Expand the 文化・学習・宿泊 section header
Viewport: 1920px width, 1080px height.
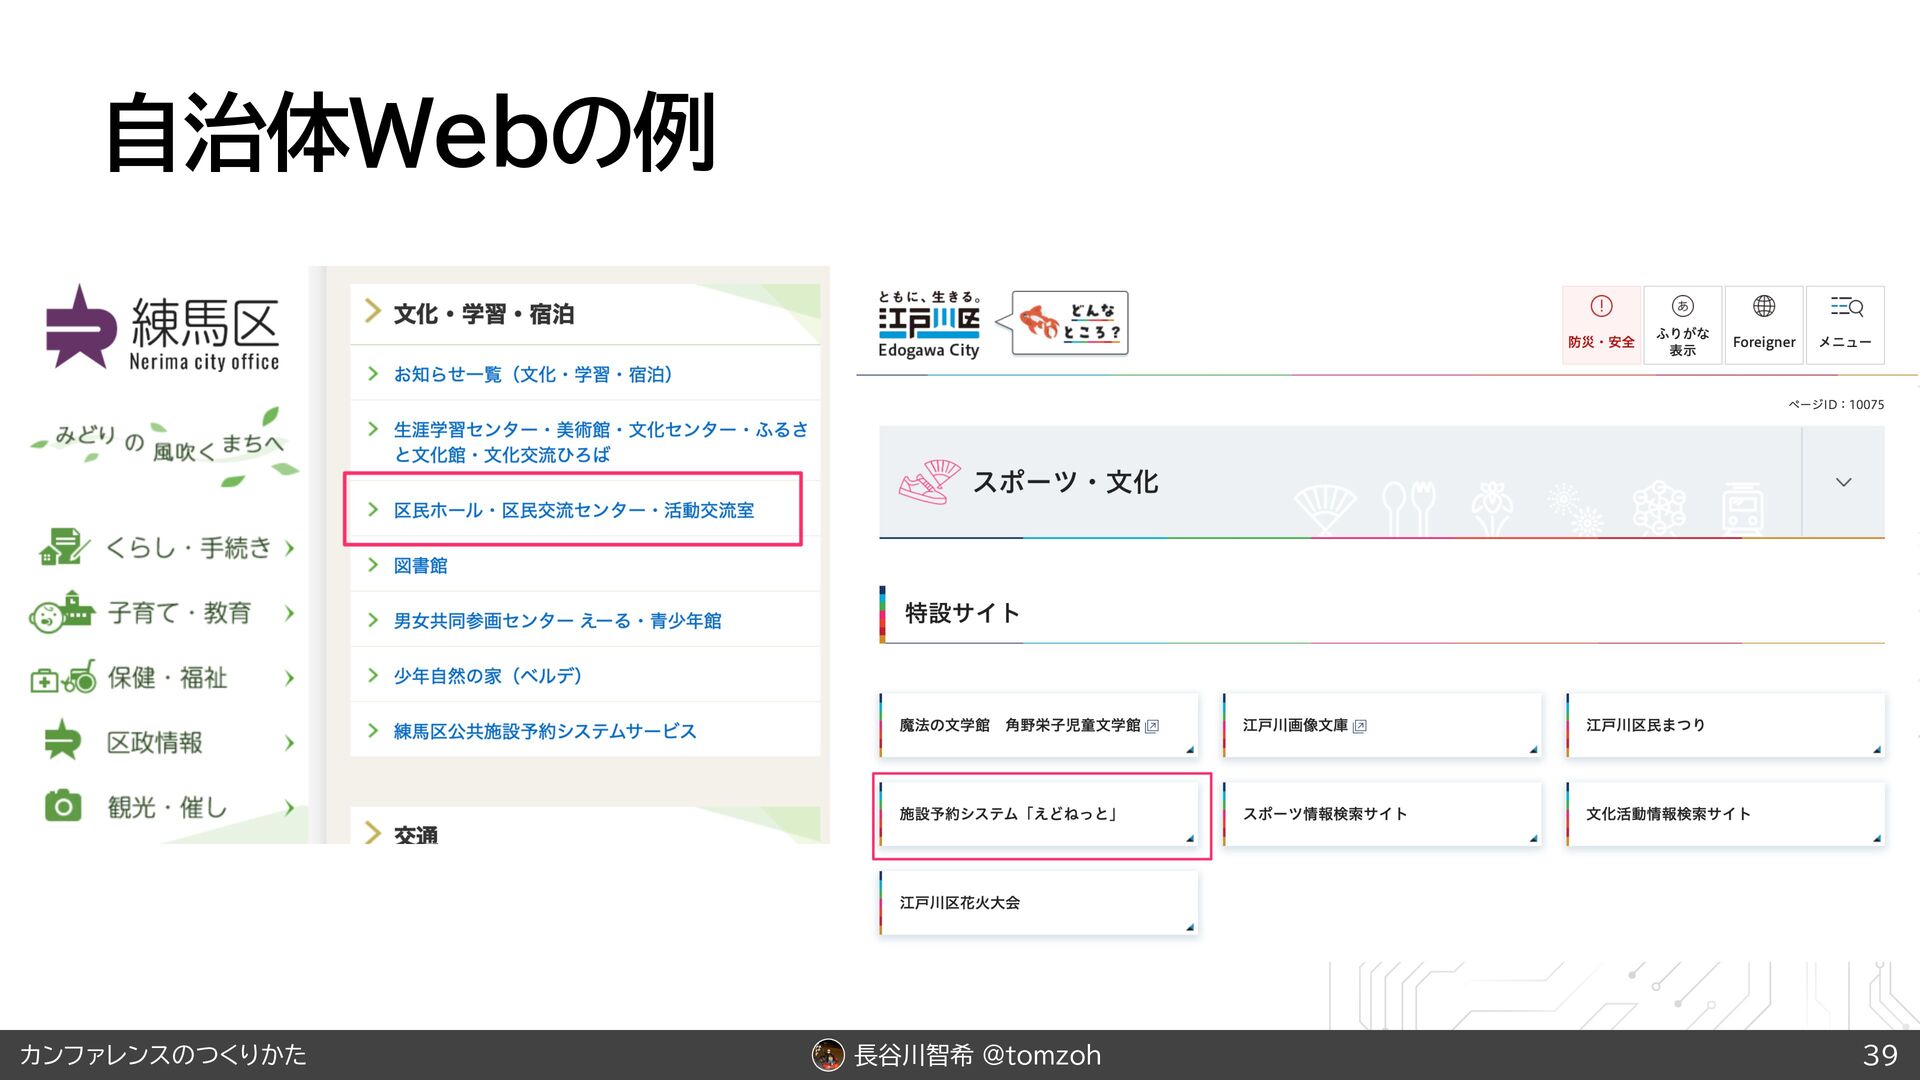pyautogui.click(x=483, y=314)
